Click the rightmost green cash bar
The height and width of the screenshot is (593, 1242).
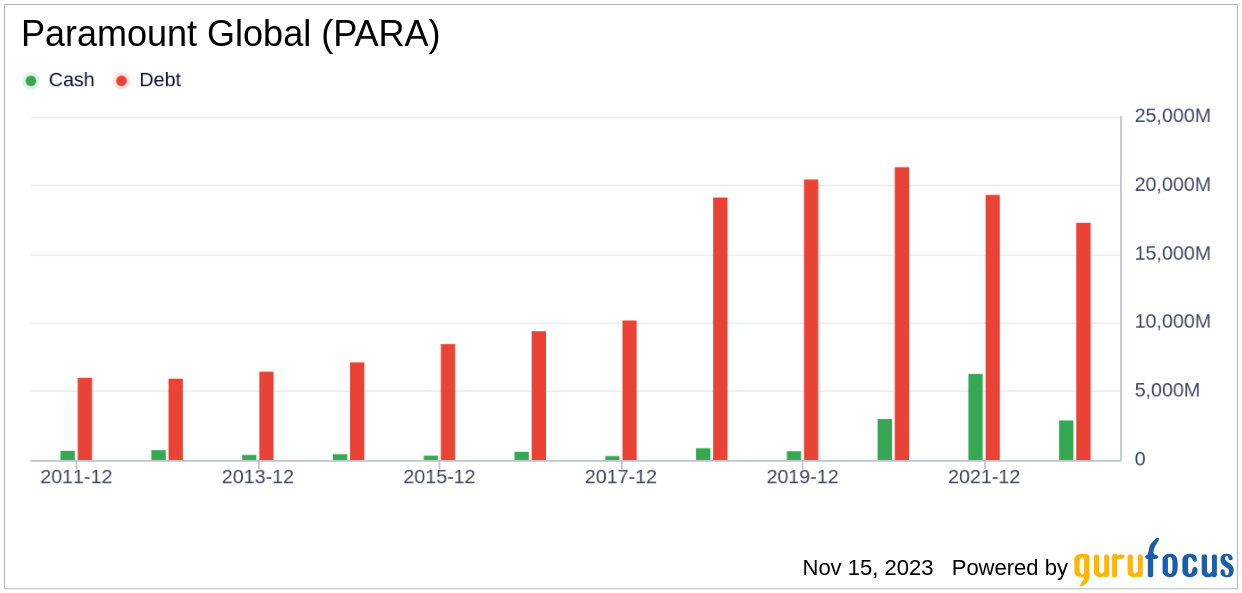click(x=1066, y=440)
